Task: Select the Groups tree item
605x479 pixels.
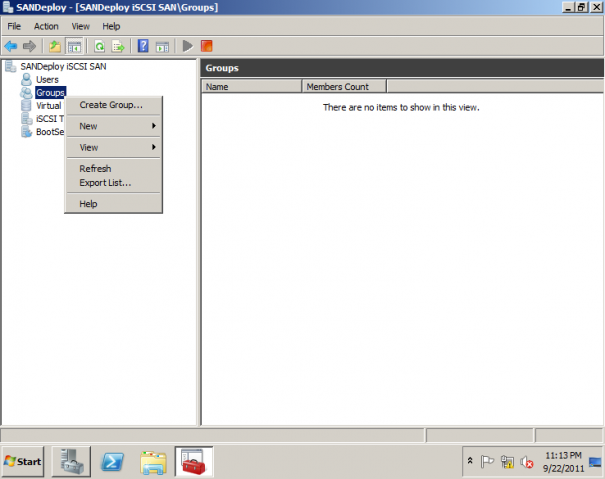Action: 50,93
